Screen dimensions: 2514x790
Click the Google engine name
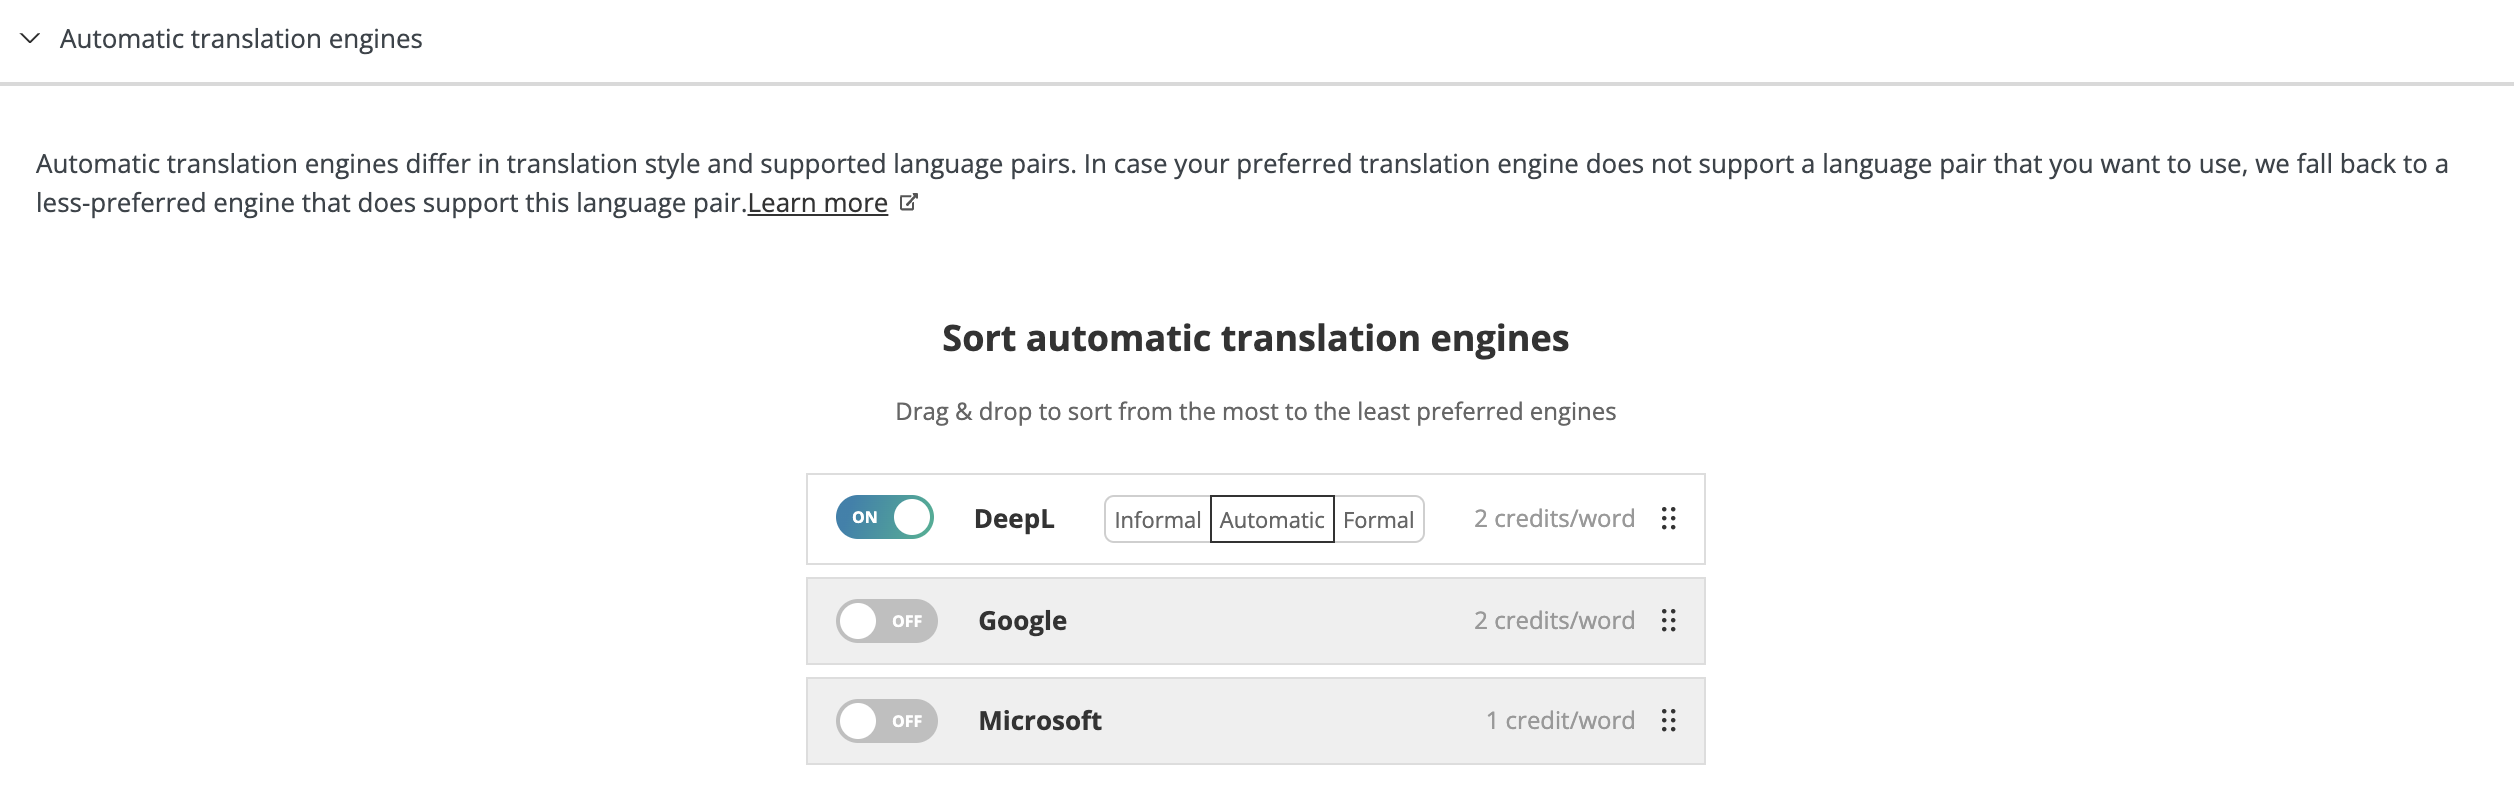coord(1022,621)
